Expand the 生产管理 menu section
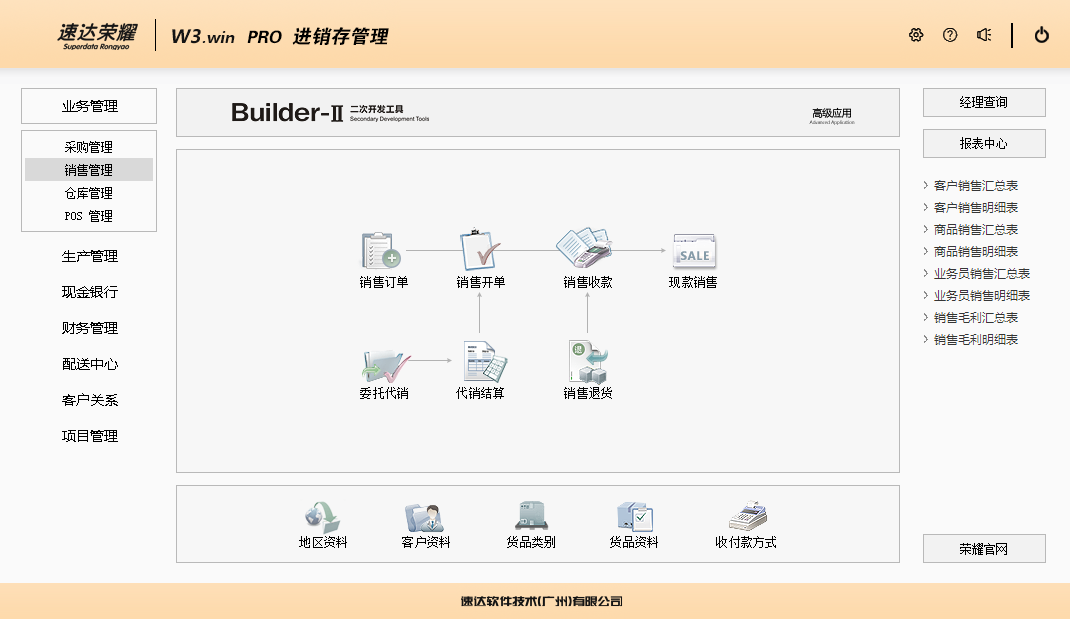The width and height of the screenshot is (1070, 619). pyautogui.click(x=89, y=256)
